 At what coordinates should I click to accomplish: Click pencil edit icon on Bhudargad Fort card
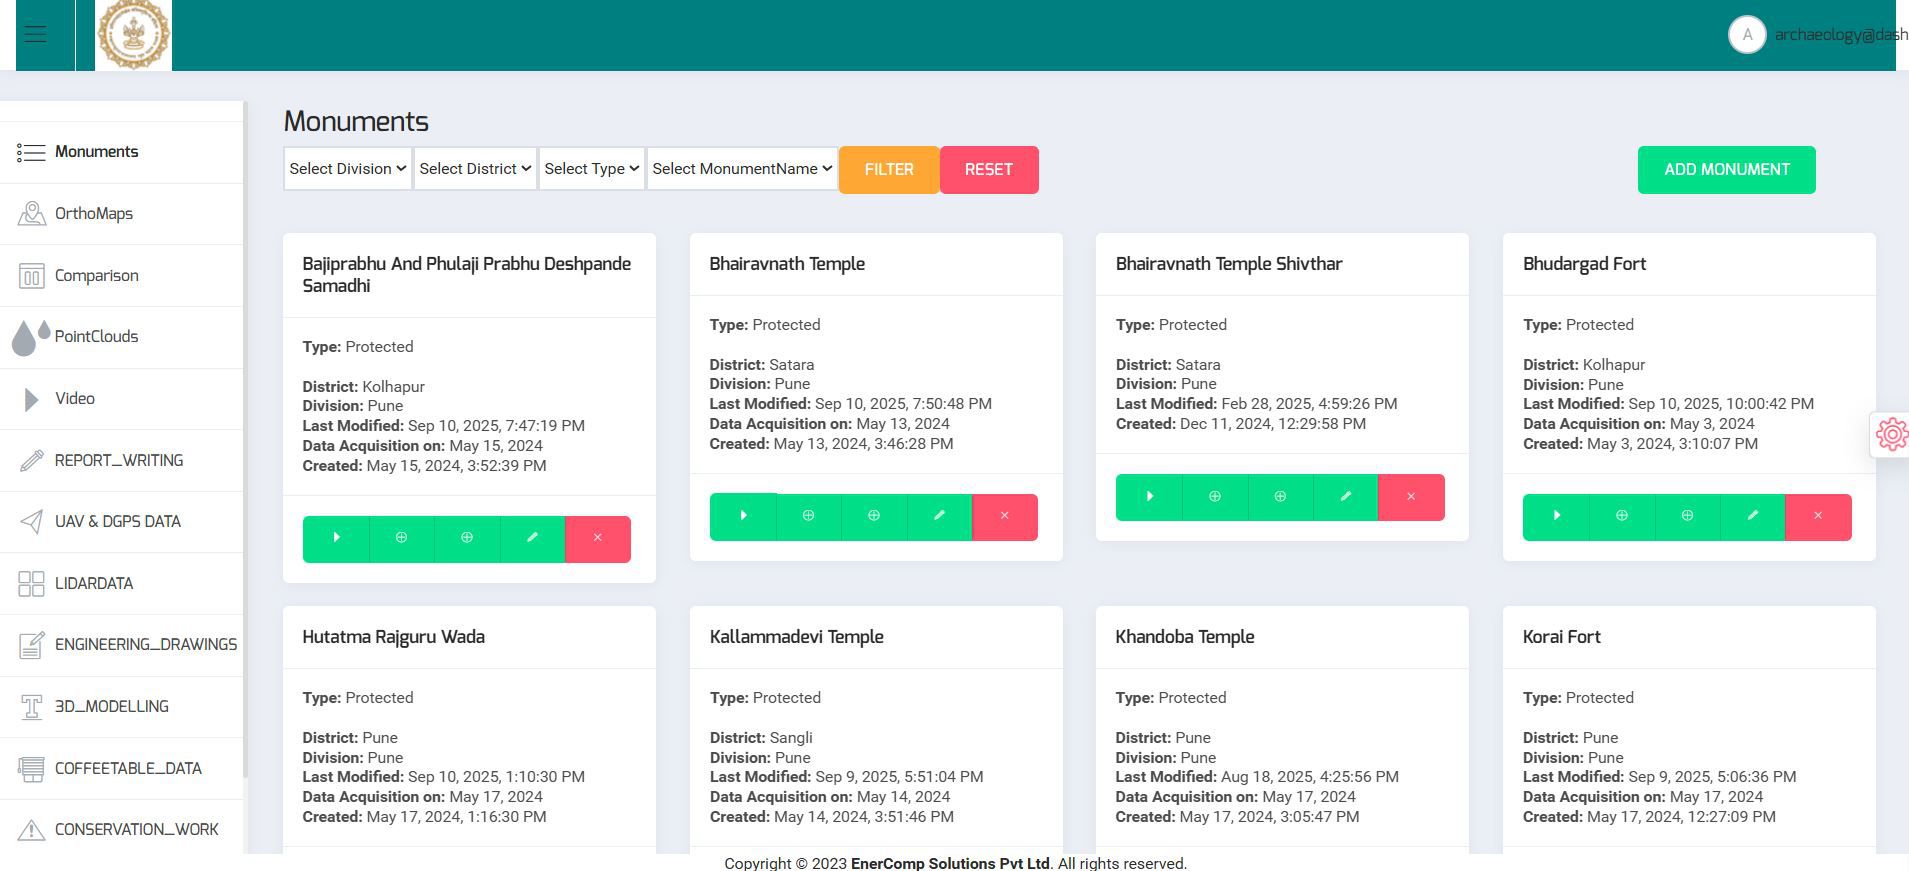(x=1752, y=516)
